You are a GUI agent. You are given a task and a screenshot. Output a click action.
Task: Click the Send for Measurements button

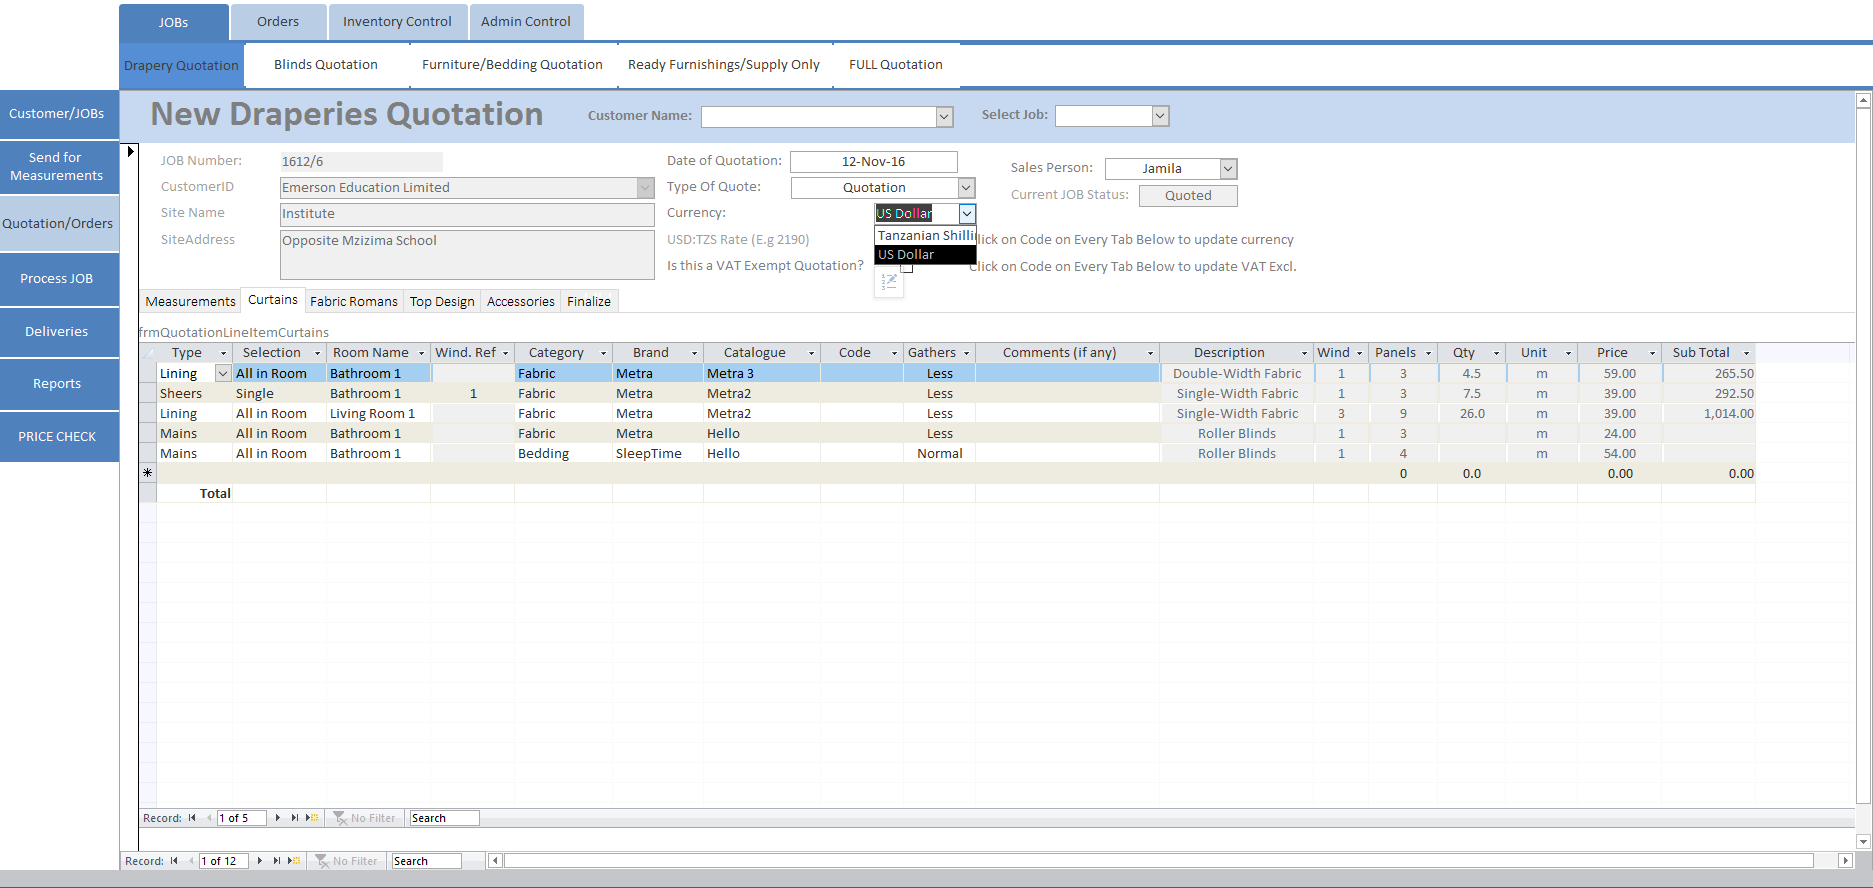coord(57,166)
